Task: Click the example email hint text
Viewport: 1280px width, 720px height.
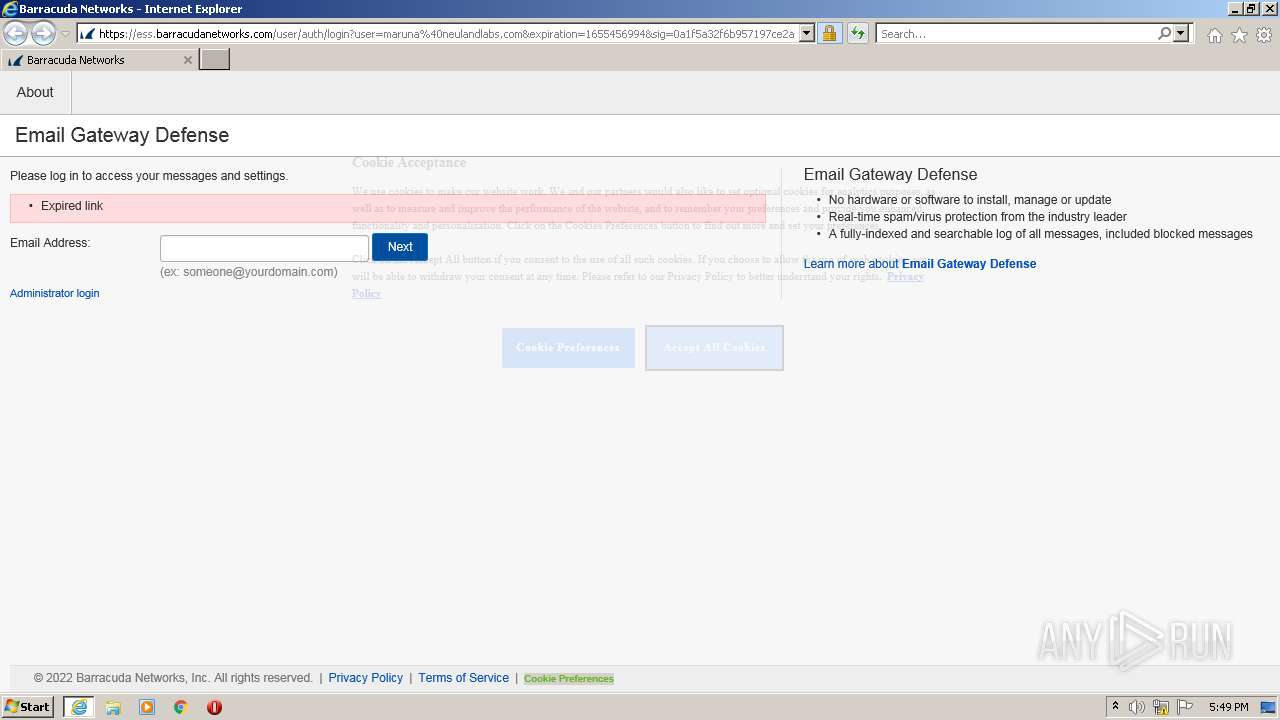Action: click(249, 272)
